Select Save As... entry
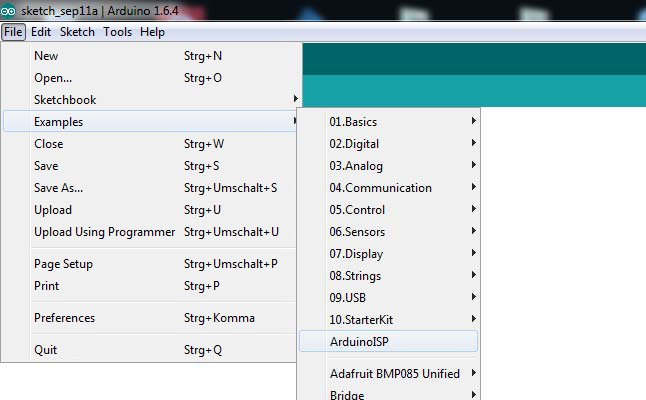Screen dimensions: 646x400 tap(150, 188)
